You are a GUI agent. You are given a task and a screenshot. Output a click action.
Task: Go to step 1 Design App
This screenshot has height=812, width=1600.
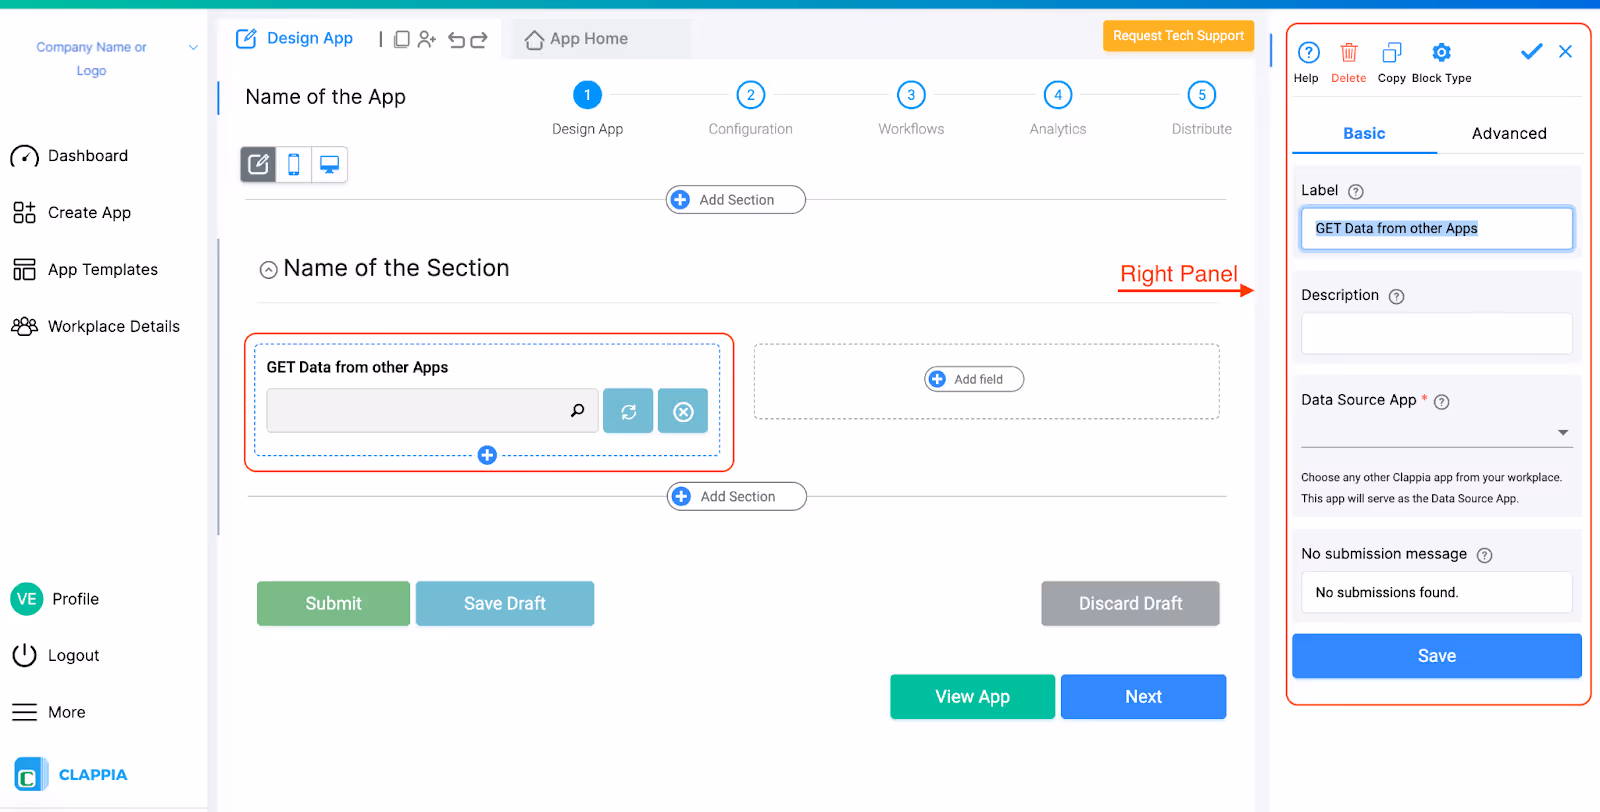click(x=587, y=95)
